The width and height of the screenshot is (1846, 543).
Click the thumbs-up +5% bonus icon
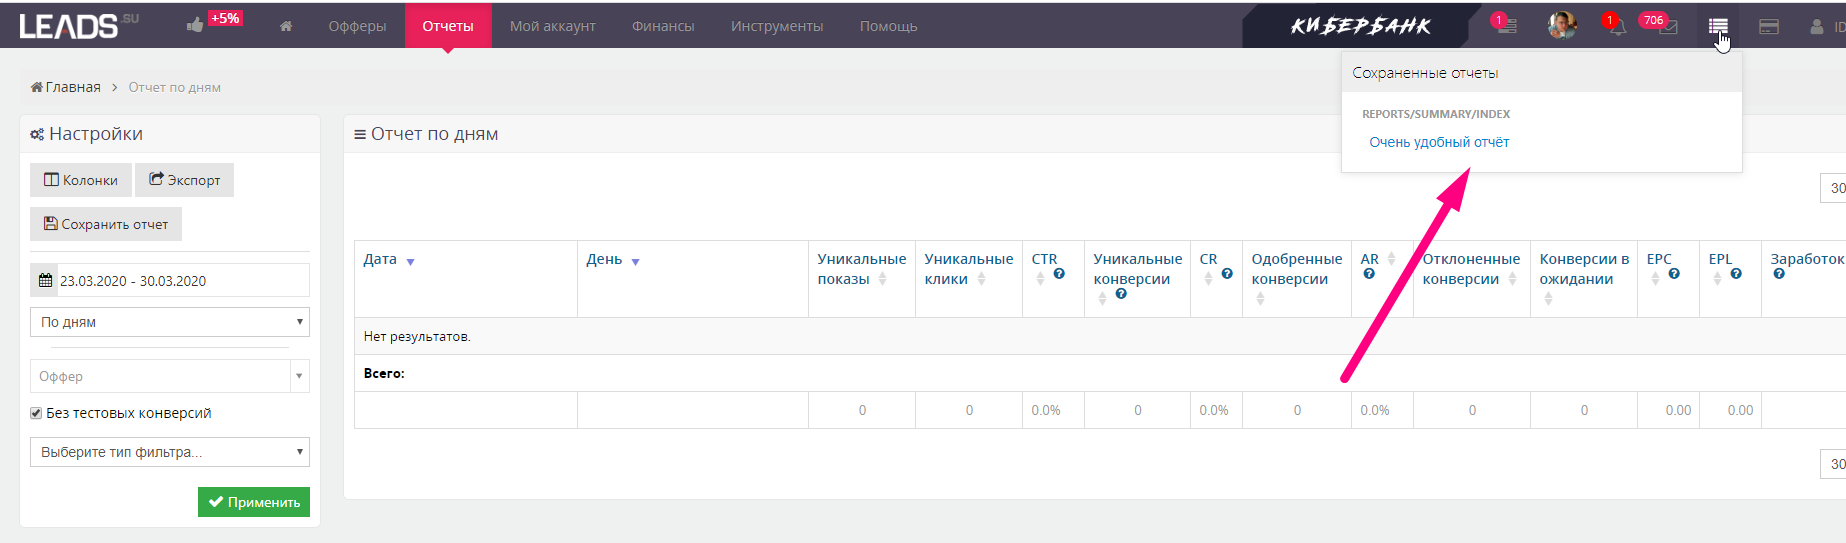(x=213, y=22)
